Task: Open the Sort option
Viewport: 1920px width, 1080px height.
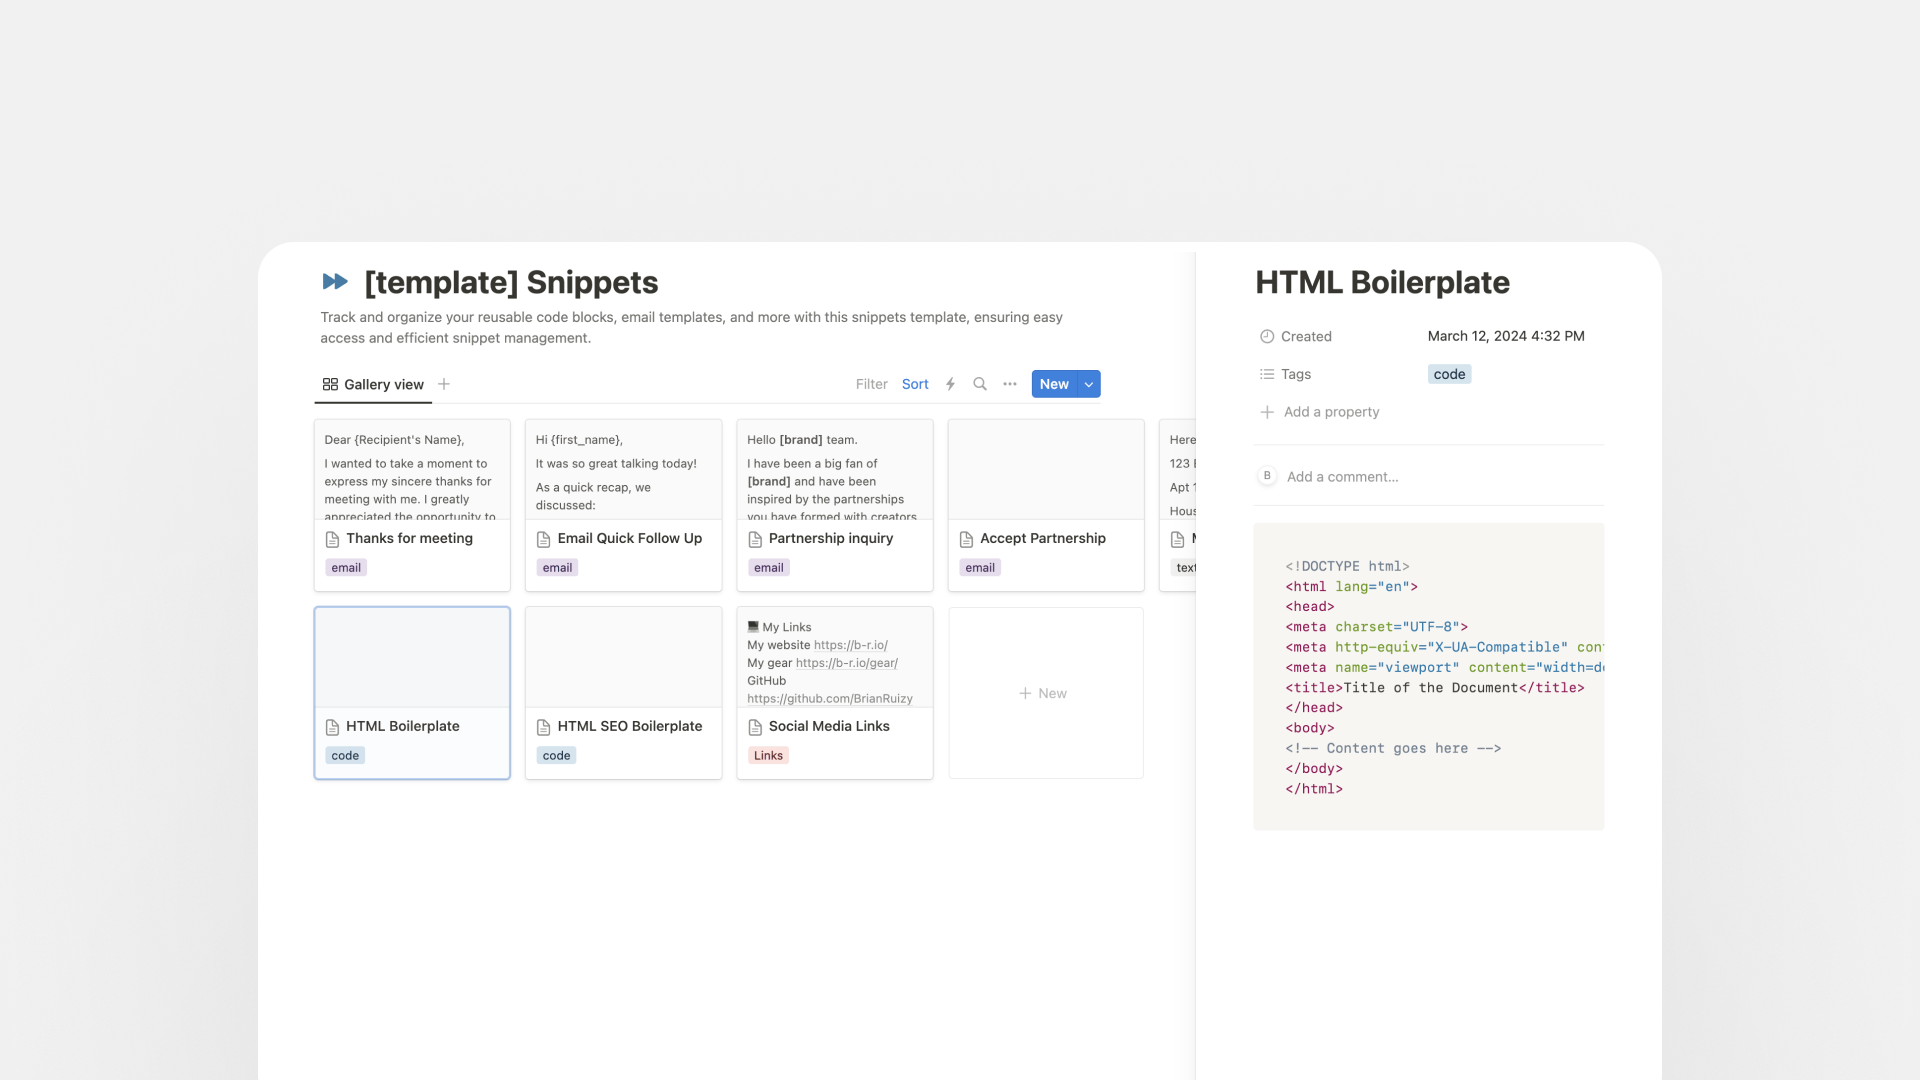Action: pos(915,384)
